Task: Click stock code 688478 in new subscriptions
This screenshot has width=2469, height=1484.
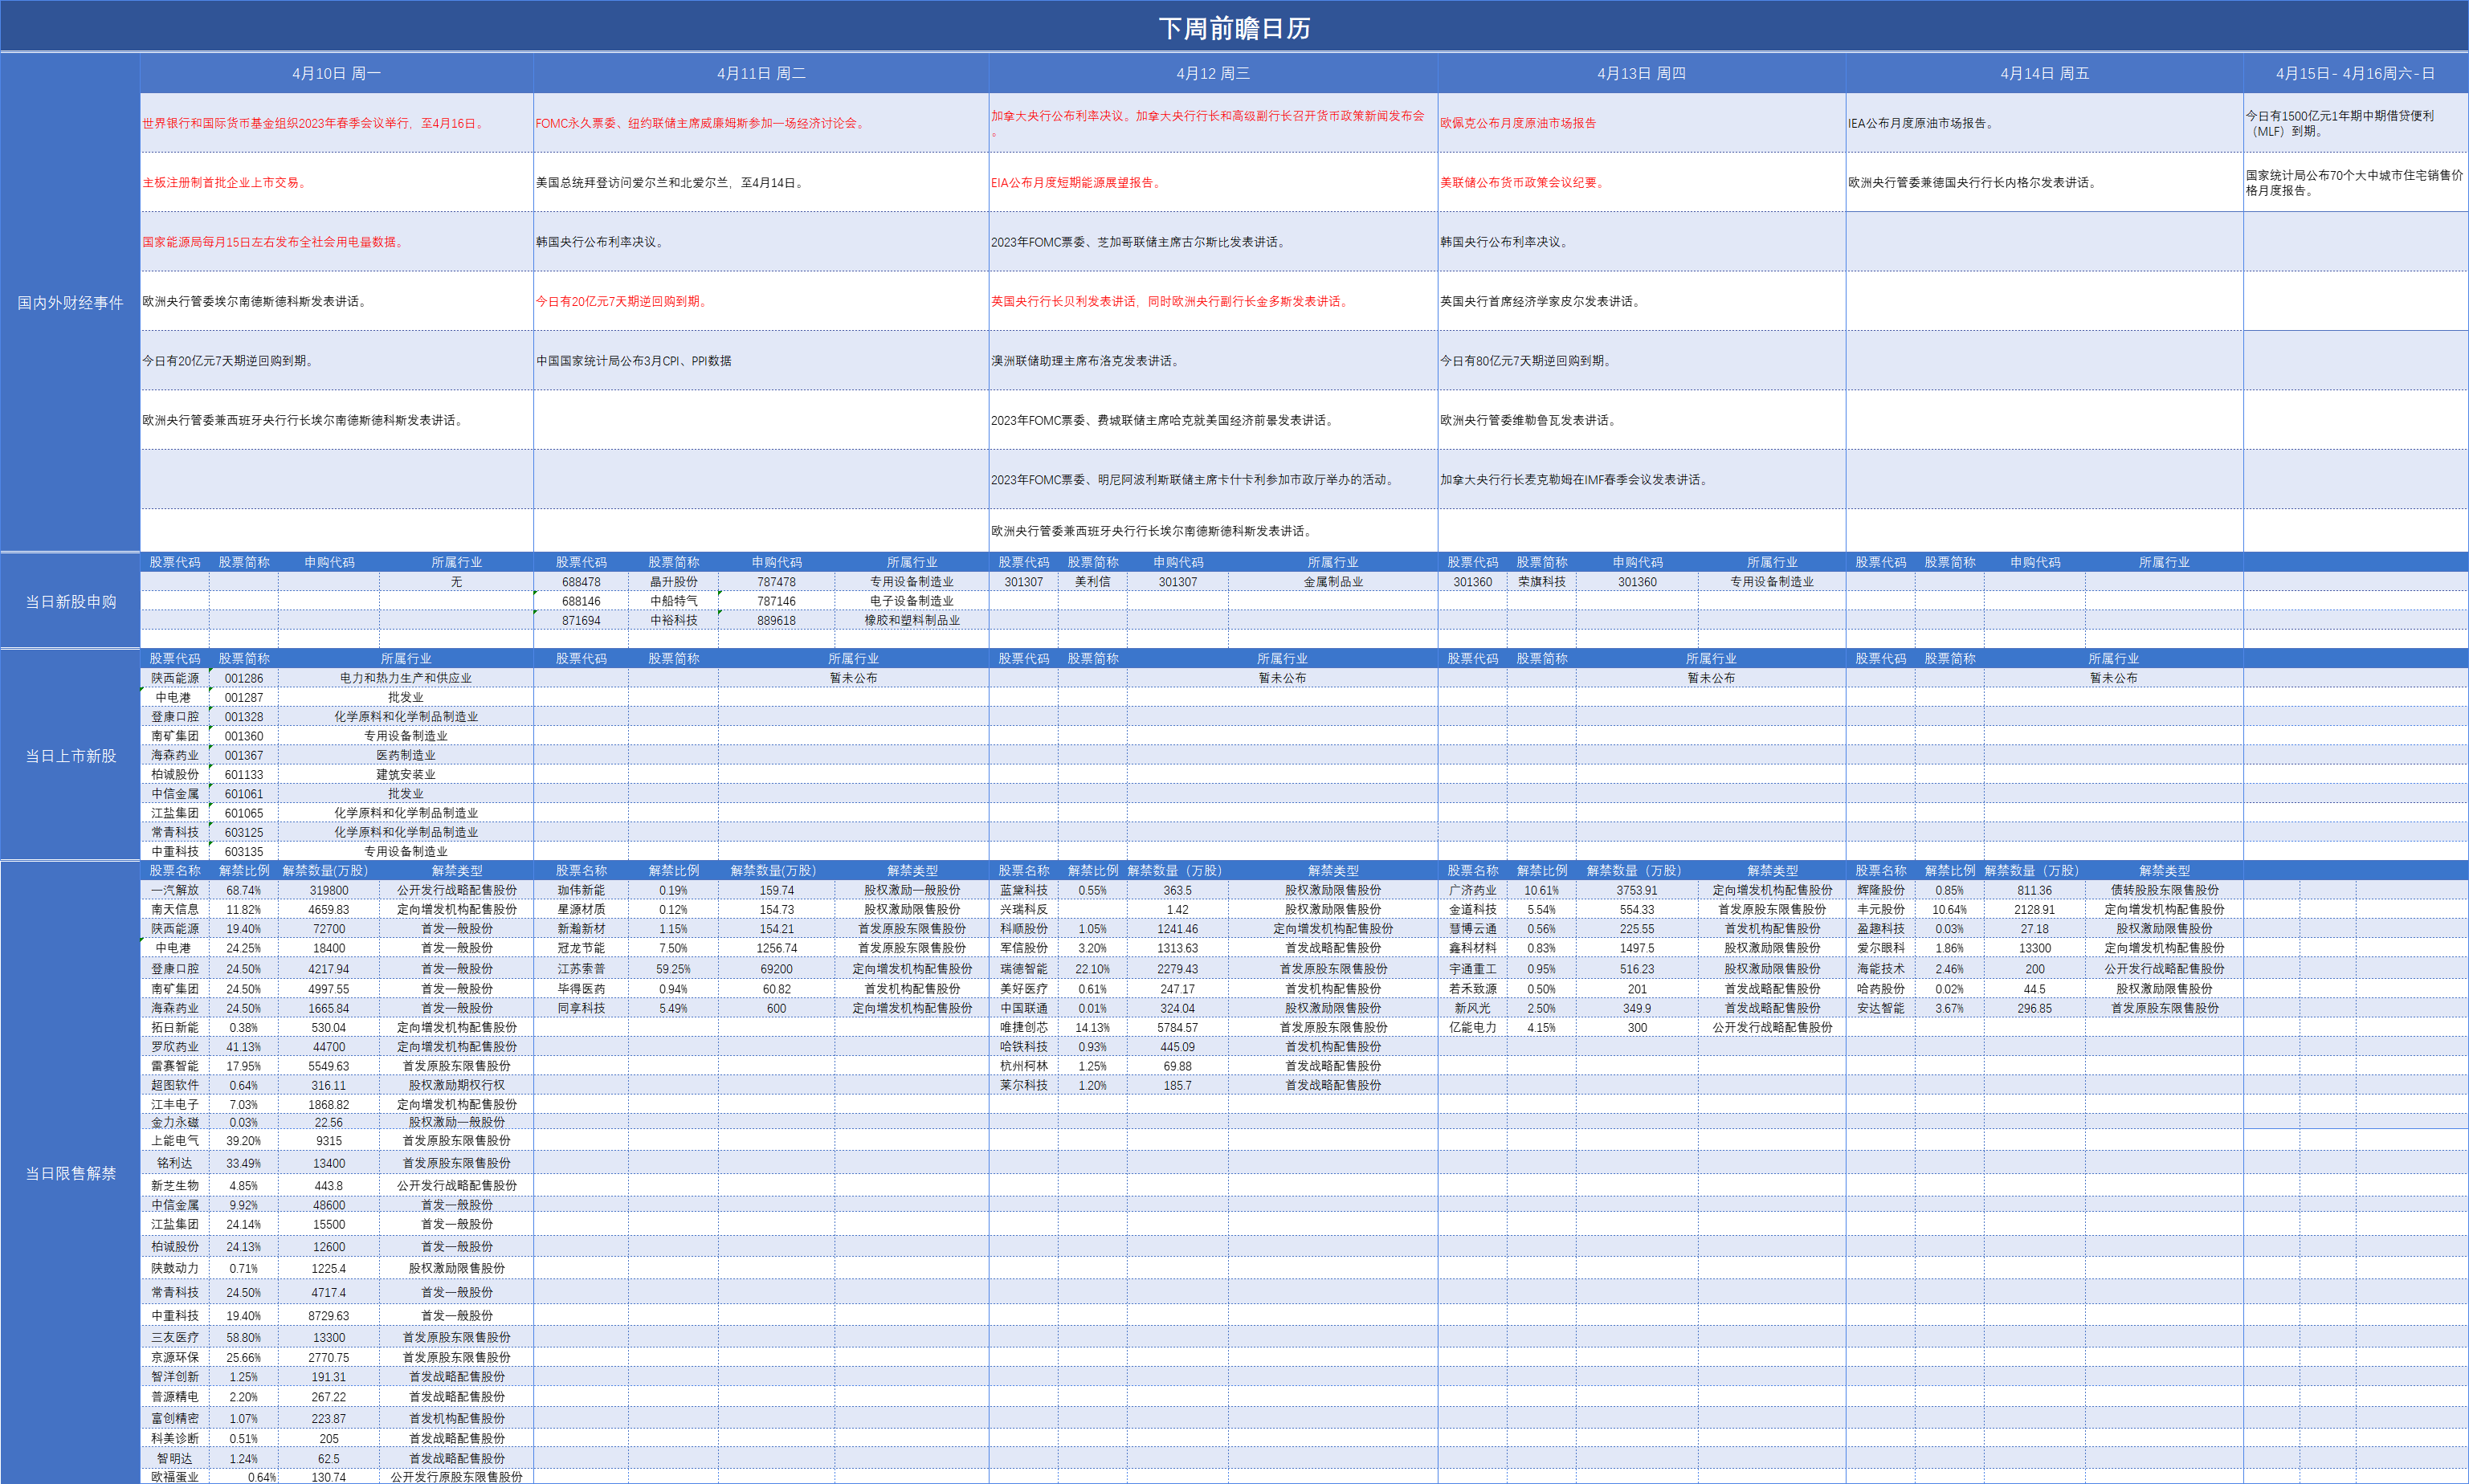Action: click(581, 581)
